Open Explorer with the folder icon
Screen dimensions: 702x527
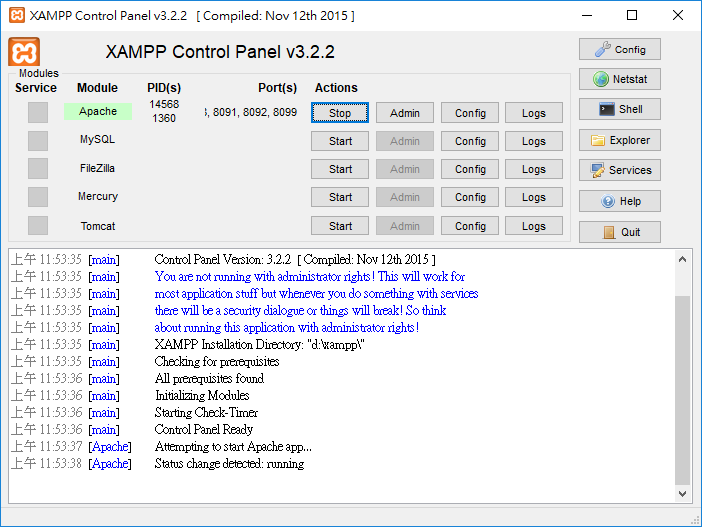click(620, 140)
